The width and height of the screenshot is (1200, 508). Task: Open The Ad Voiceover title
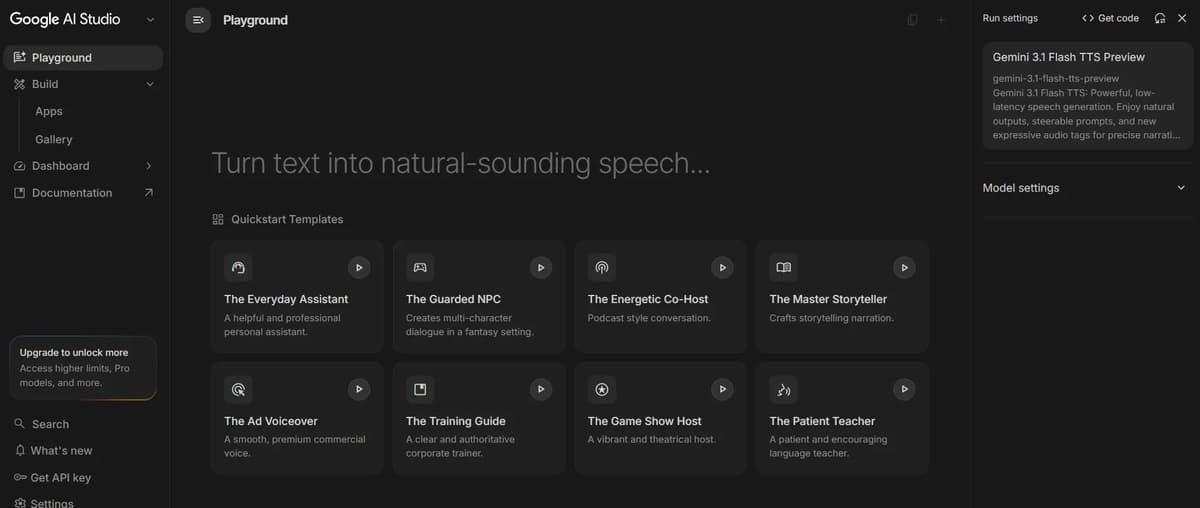coord(271,421)
